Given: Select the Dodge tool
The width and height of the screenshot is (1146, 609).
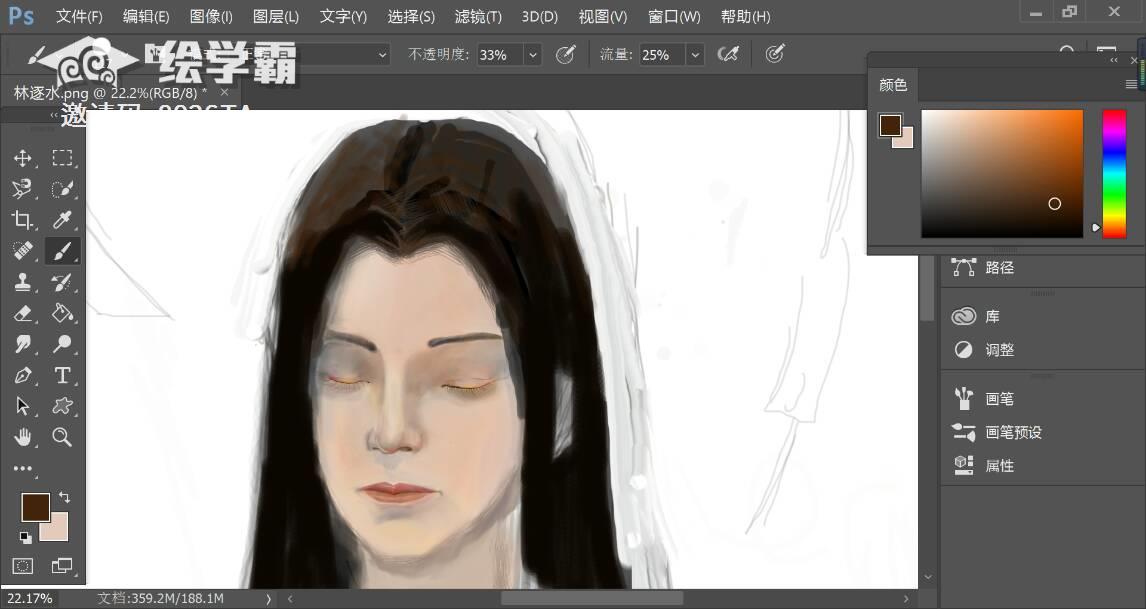Looking at the screenshot, I should (x=62, y=344).
